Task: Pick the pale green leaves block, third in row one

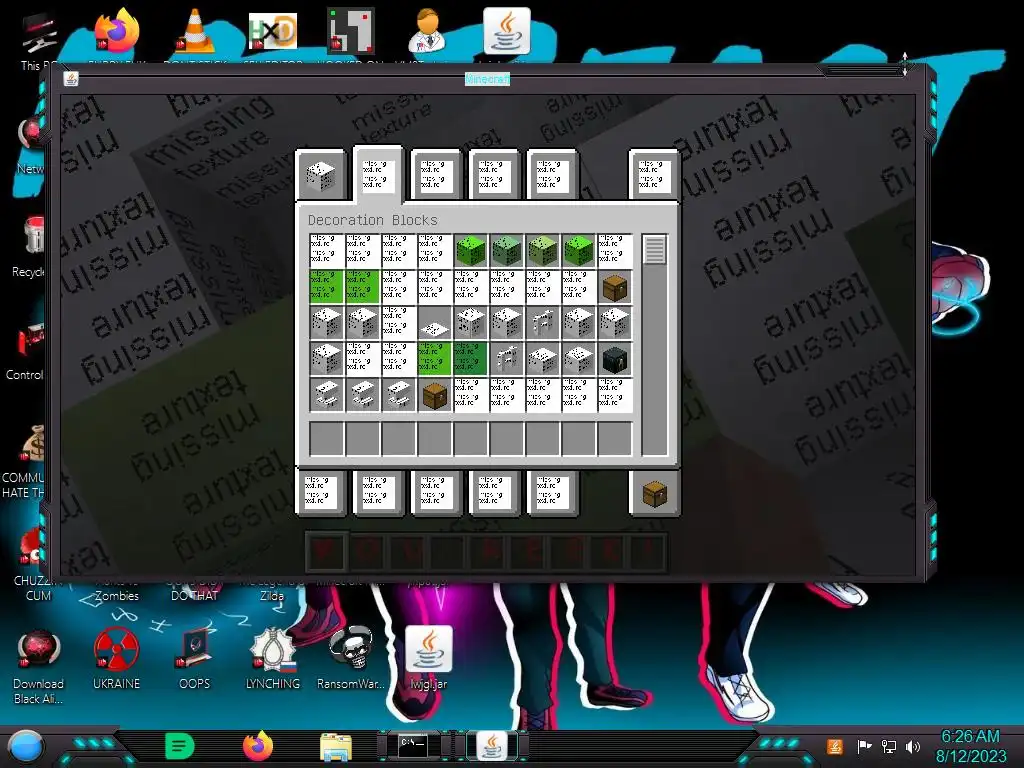Action: click(543, 251)
